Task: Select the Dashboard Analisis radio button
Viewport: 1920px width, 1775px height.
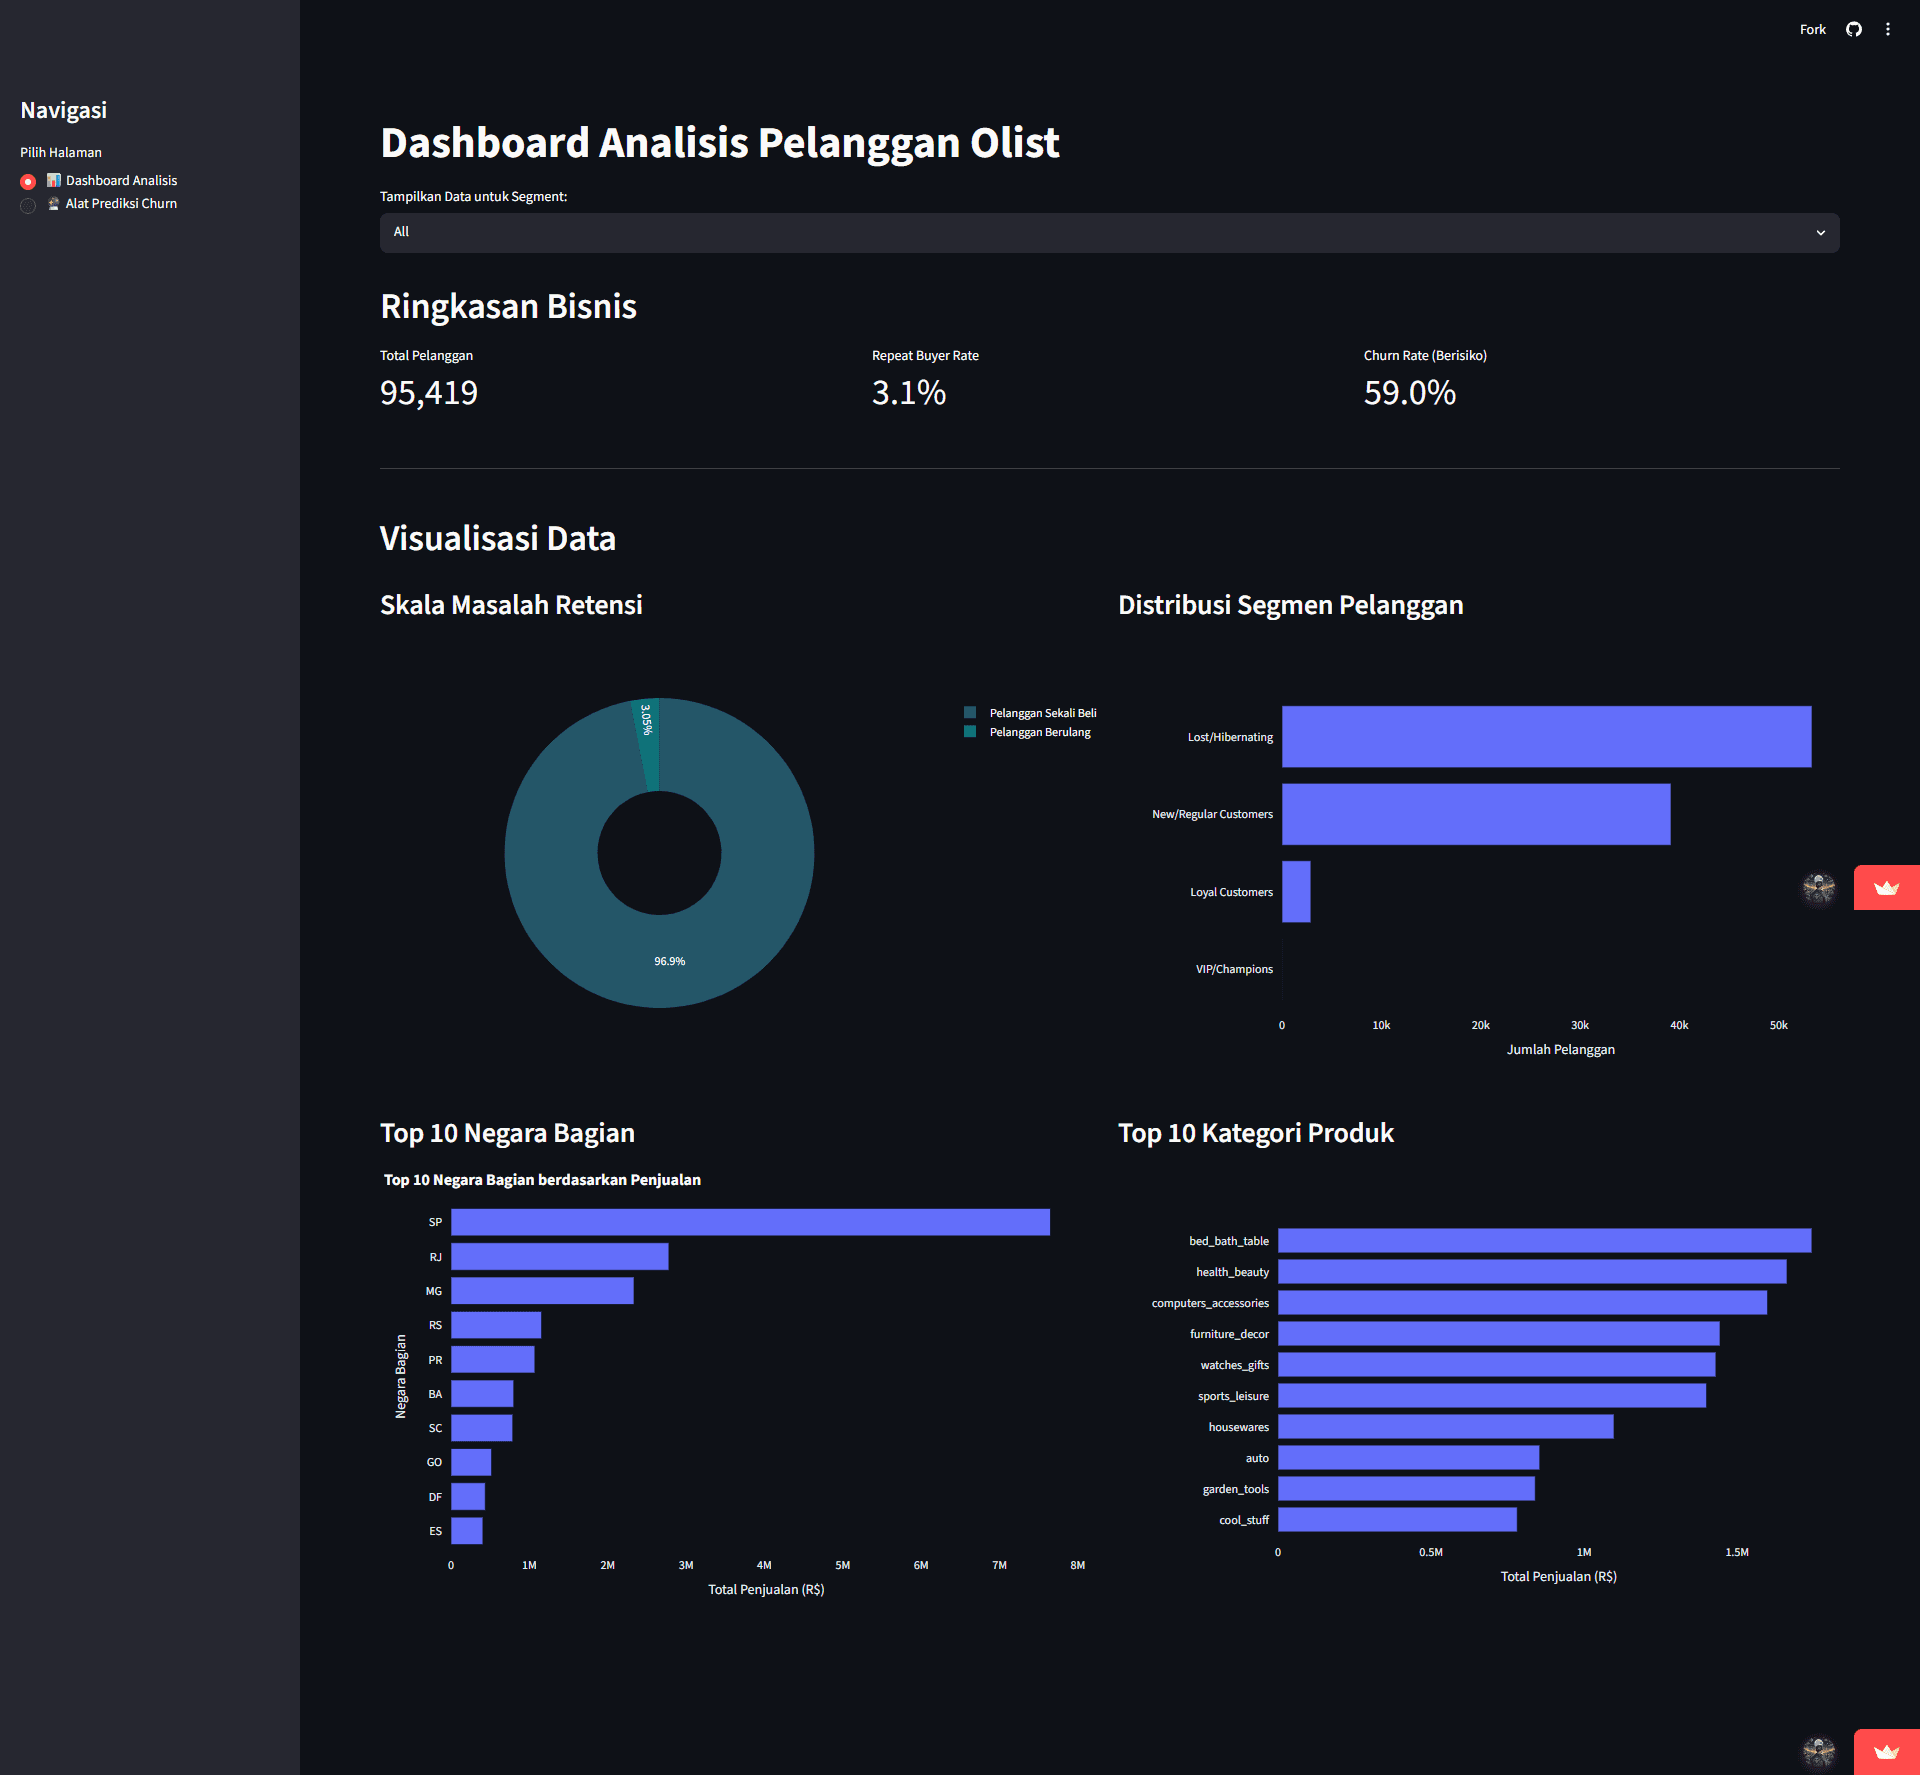Action: click(x=28, y=182)
